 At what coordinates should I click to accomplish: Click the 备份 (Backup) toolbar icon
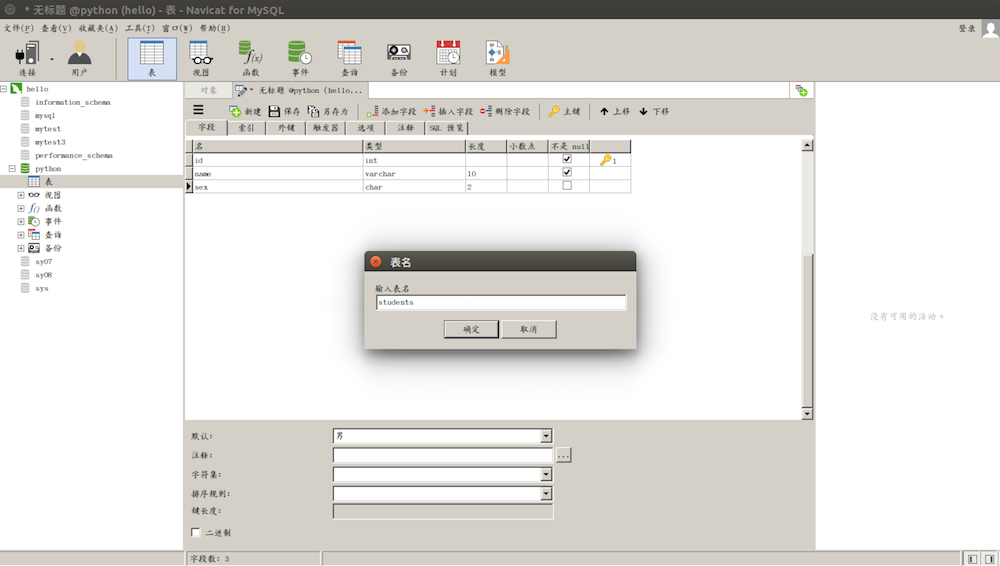point(399,58)
